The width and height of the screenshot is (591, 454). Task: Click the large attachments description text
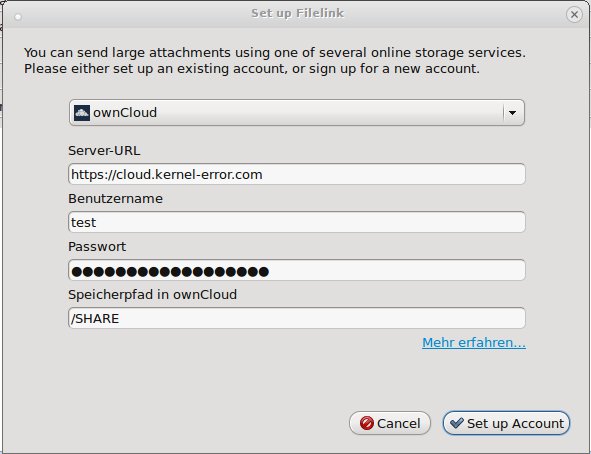[x=275, y=61]
